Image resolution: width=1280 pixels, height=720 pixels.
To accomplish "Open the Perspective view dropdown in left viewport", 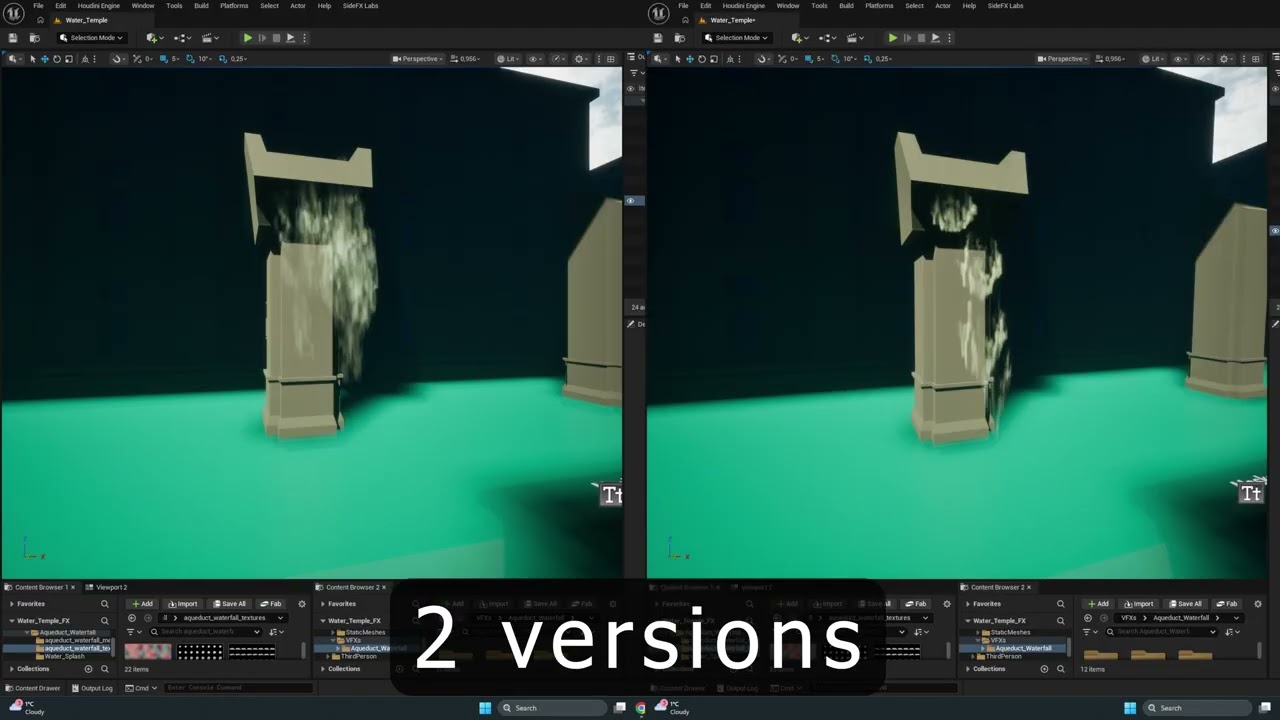I will (x=418, y=59).
